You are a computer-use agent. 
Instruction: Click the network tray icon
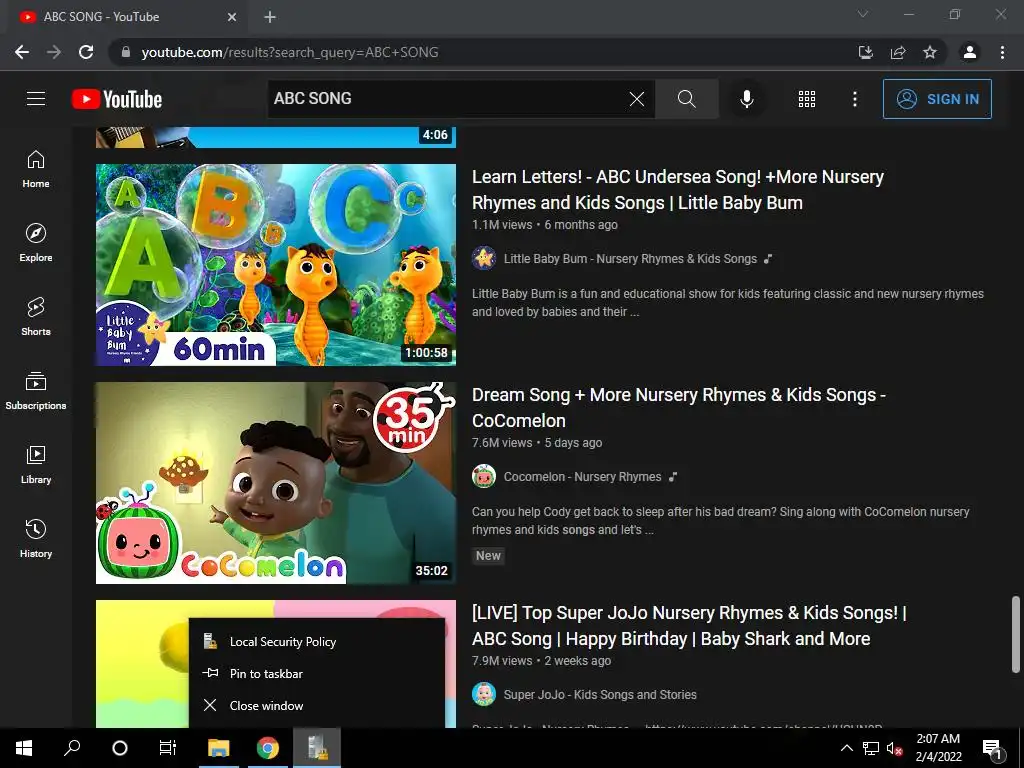point(871,748)
